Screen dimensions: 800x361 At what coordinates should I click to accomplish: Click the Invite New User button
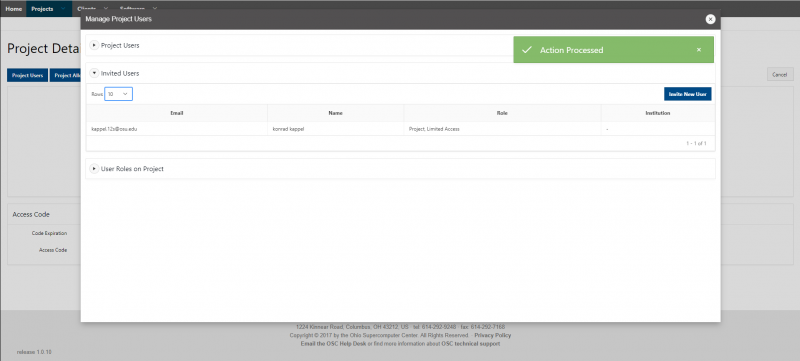[687, 94]
